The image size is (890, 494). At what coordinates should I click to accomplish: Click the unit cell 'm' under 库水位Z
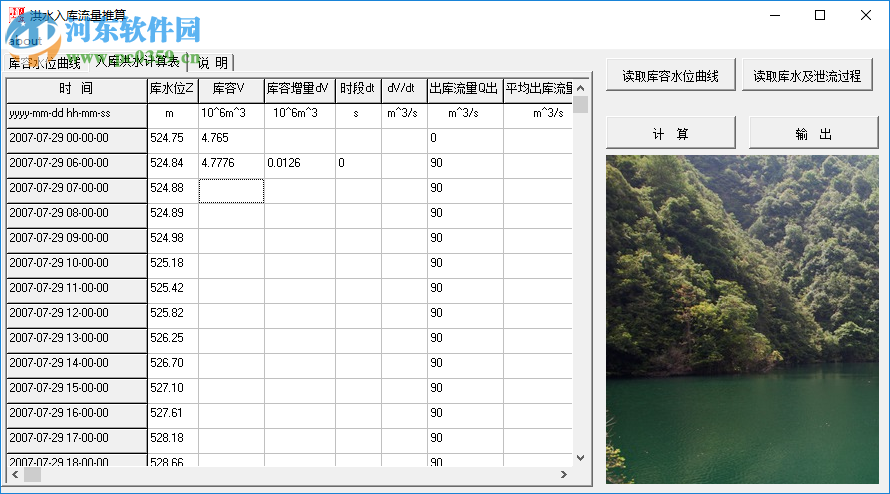tap(173, 115)
